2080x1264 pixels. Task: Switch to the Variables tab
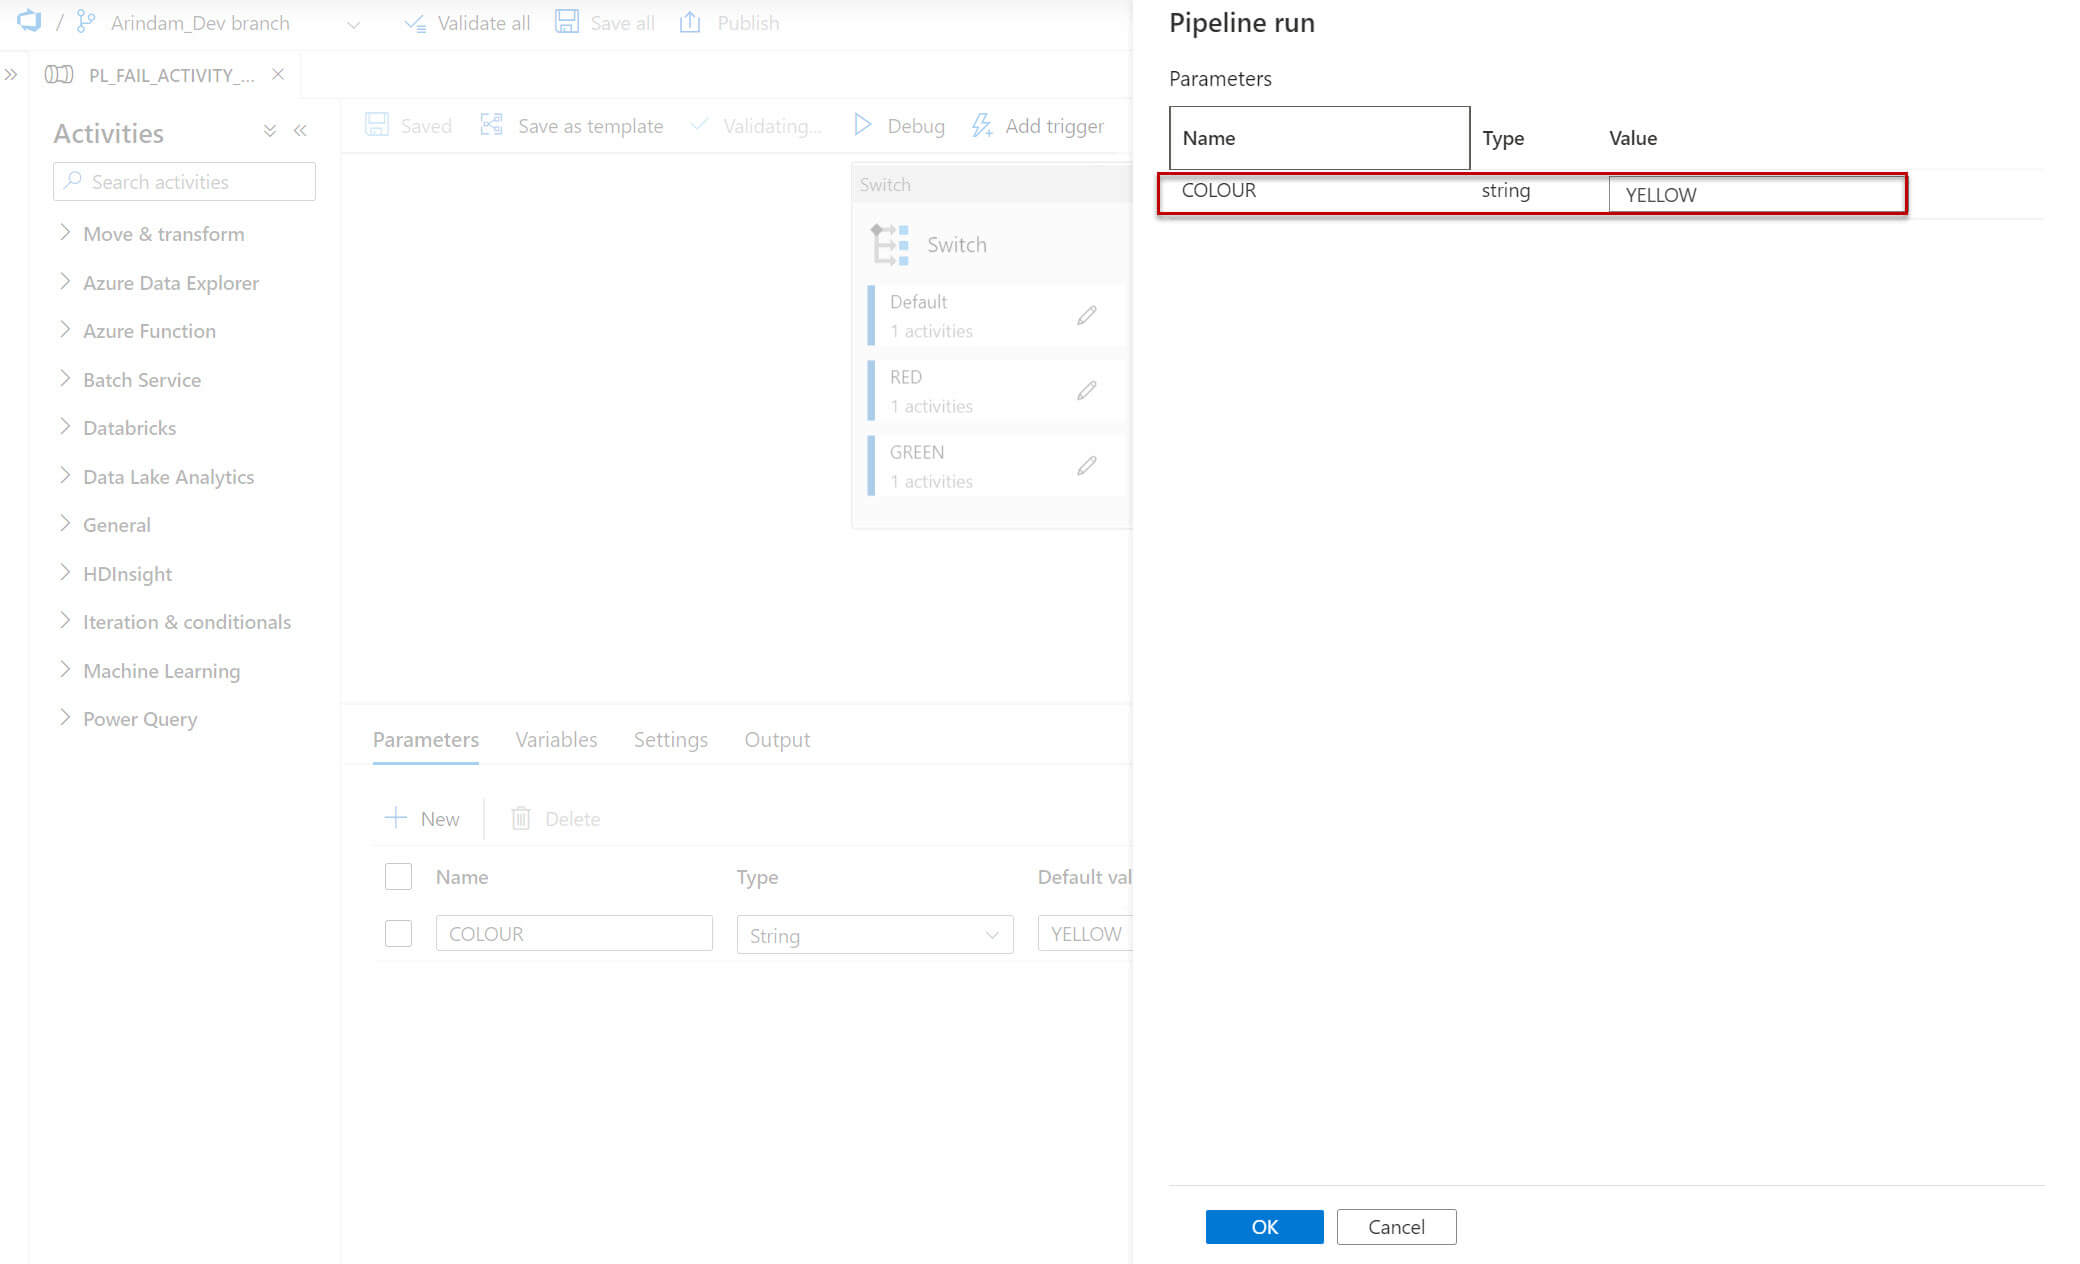pos(556,739)
